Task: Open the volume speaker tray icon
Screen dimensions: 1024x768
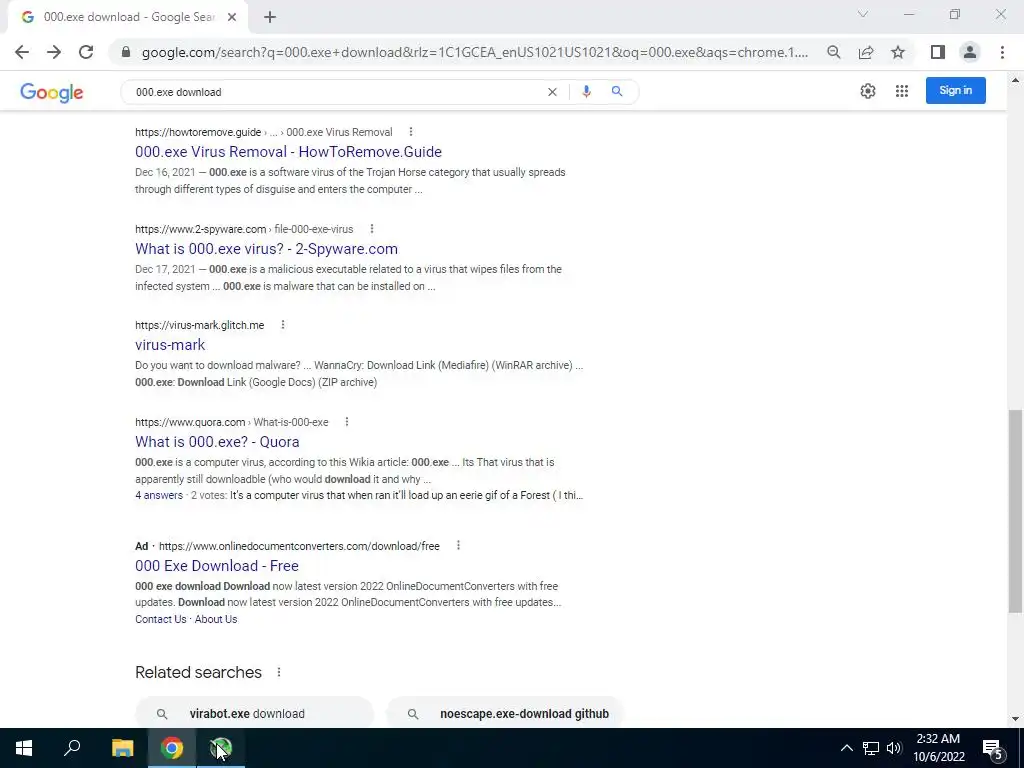Action: tap(894, 748)
